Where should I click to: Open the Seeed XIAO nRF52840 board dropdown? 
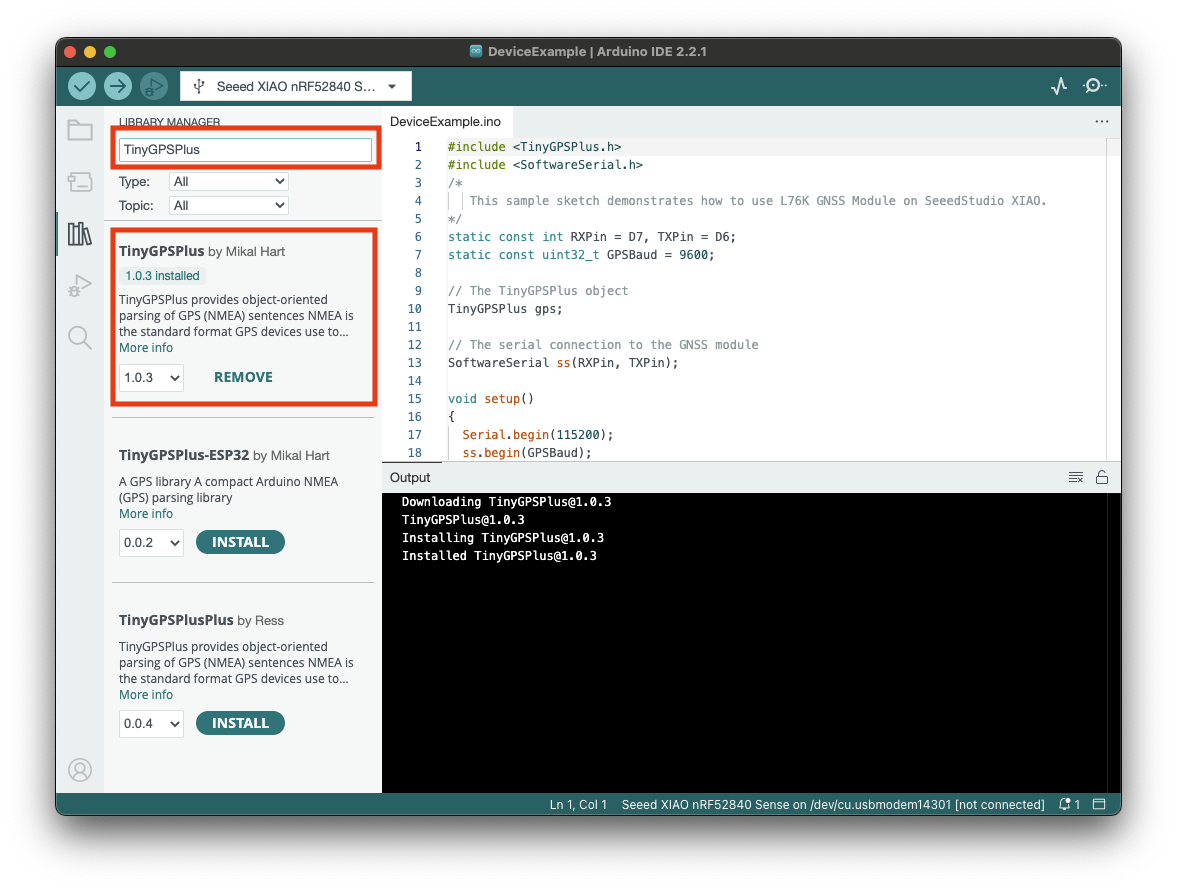(296, 86)
